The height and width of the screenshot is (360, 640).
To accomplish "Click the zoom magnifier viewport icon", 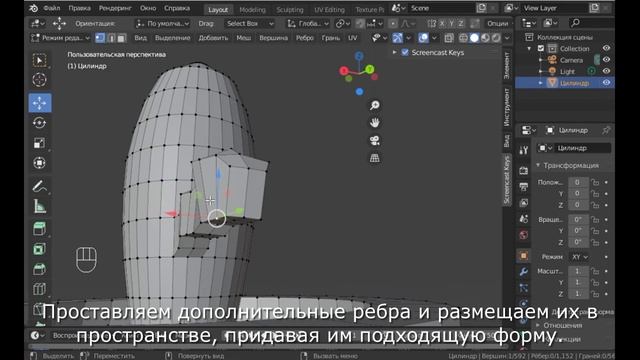I will pyautogui.click(x=375, y=105).
